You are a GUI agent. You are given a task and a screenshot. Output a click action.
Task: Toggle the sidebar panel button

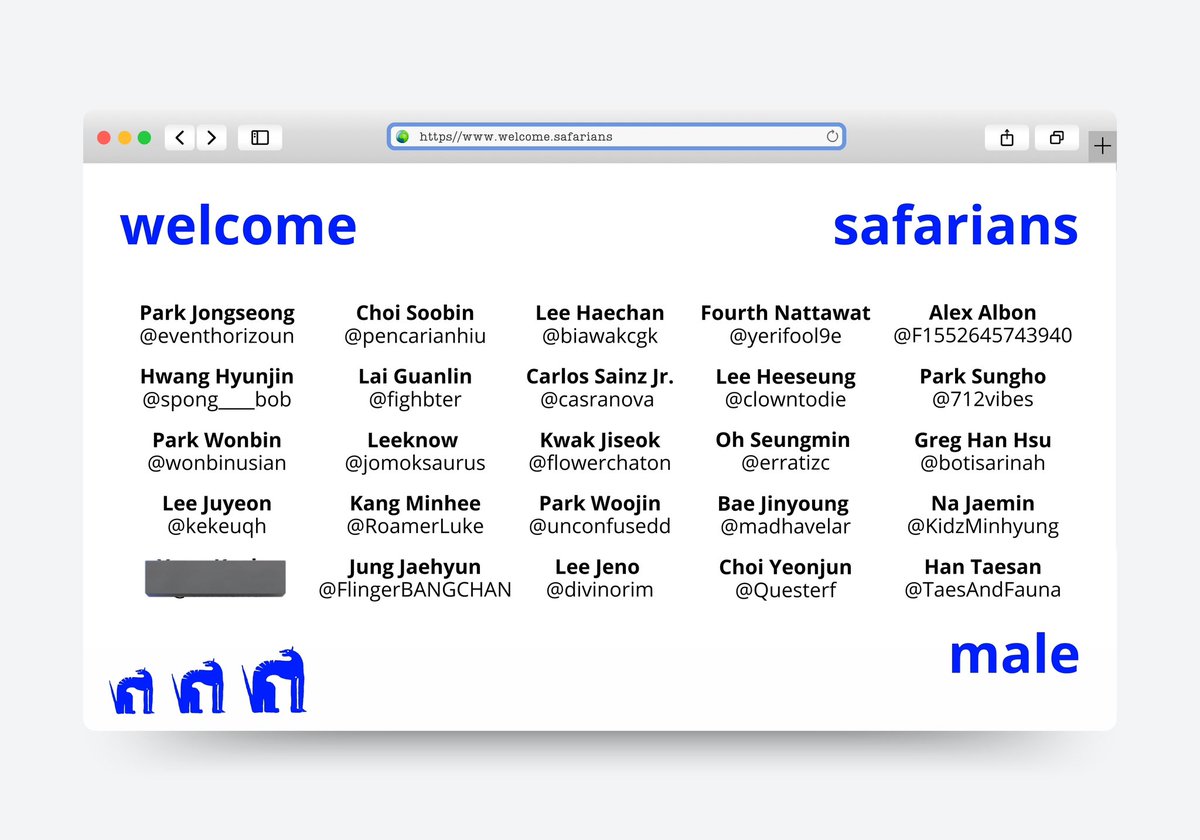pyautogui.click(x=260, y=138)
